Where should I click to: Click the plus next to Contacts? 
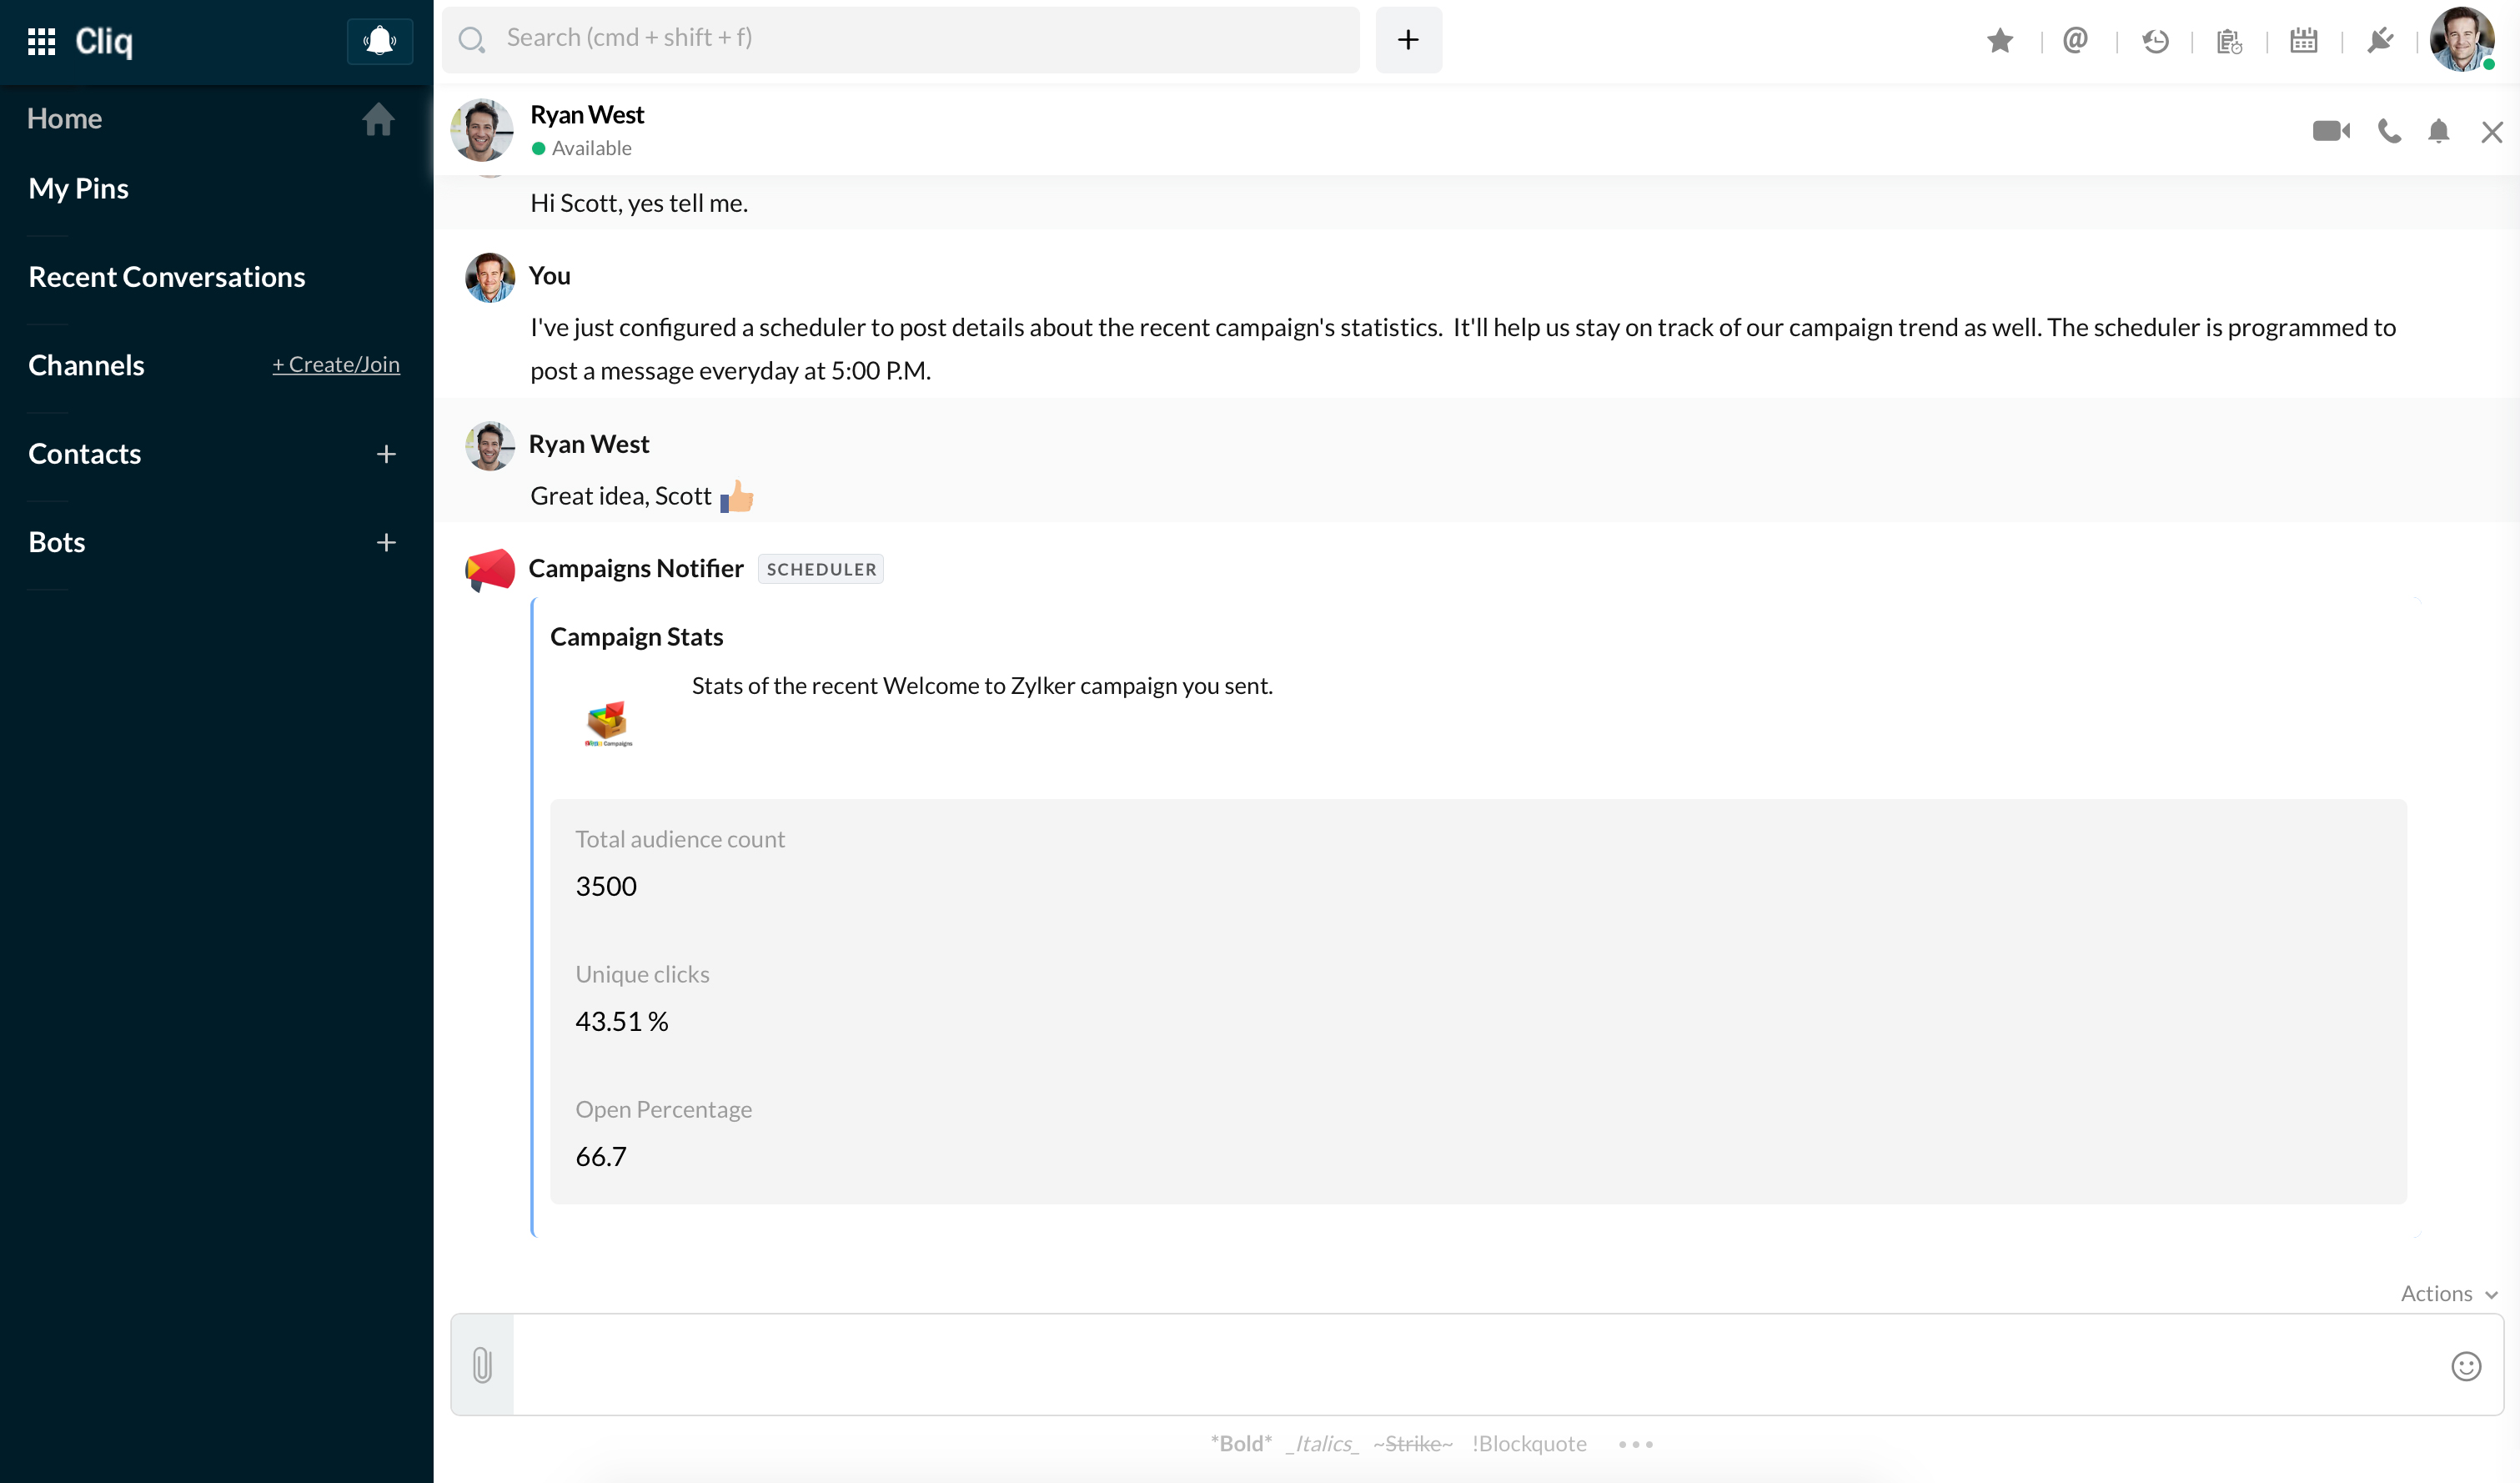tap(386, 454)
